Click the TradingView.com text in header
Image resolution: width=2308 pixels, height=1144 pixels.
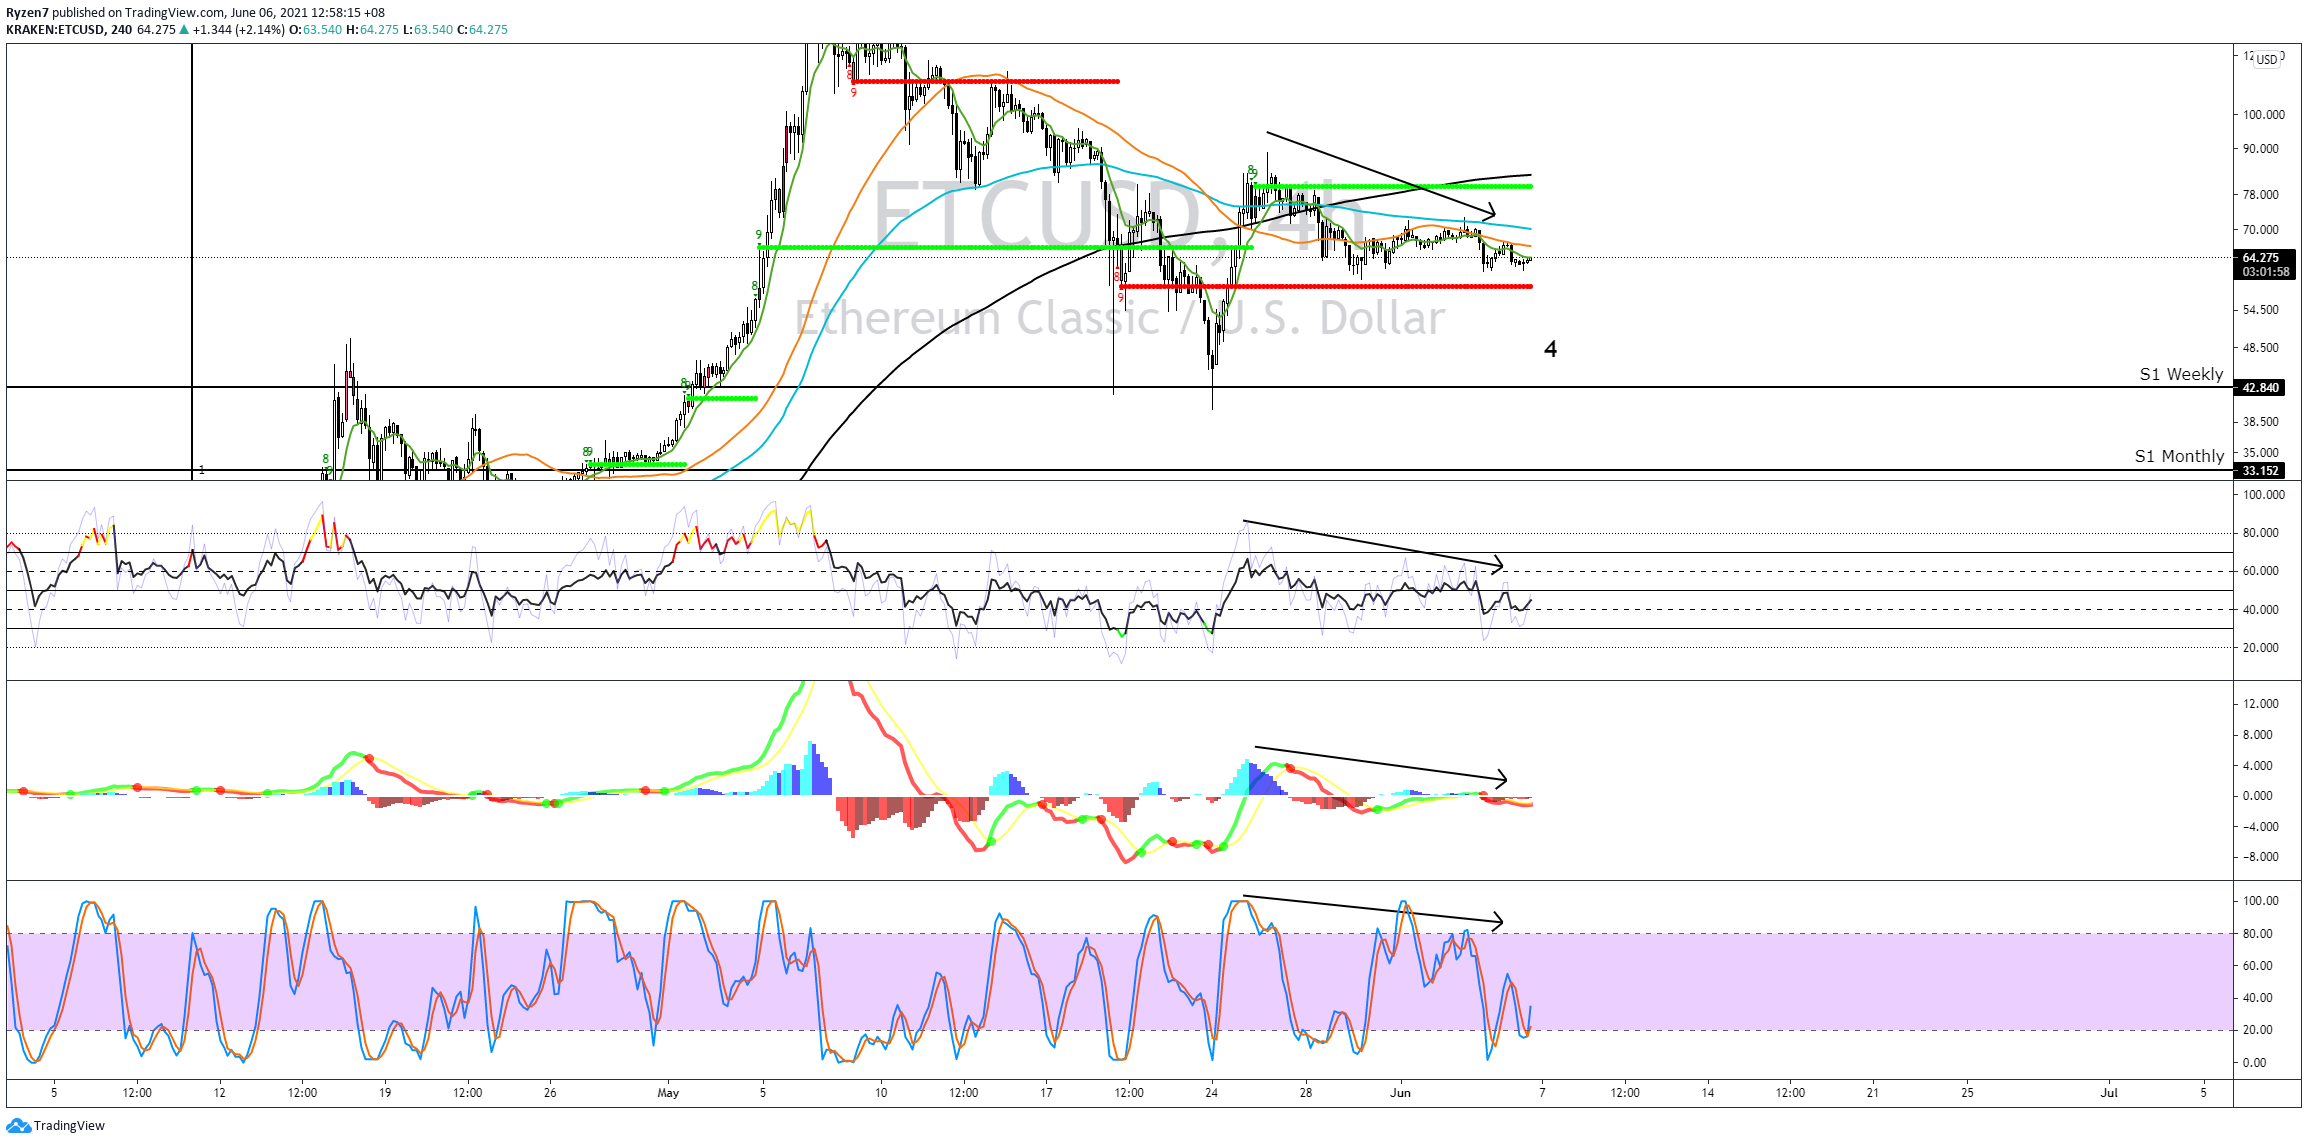point(175,13)
